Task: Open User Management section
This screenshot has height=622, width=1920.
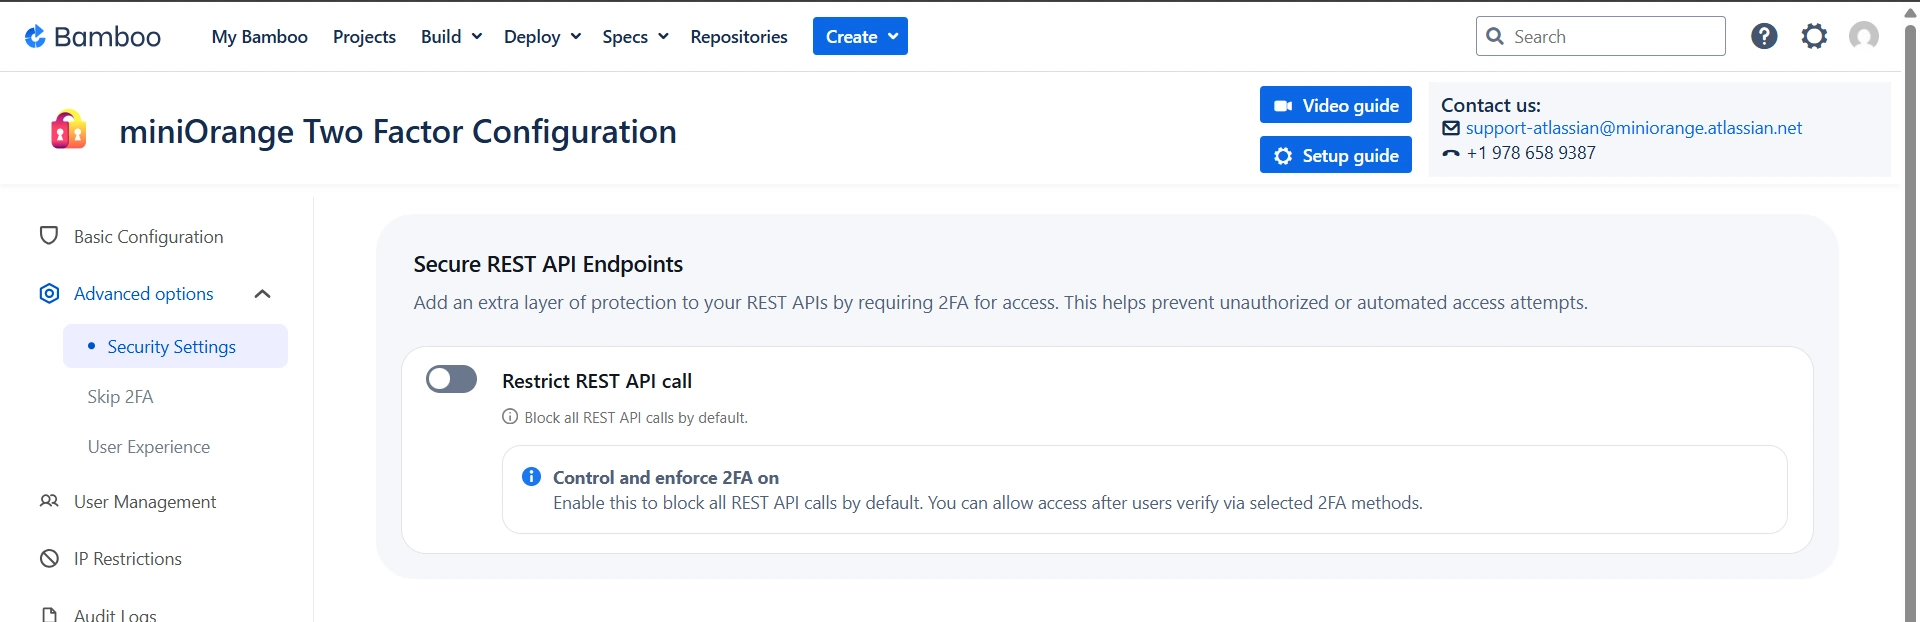Action: pos(145,502)
